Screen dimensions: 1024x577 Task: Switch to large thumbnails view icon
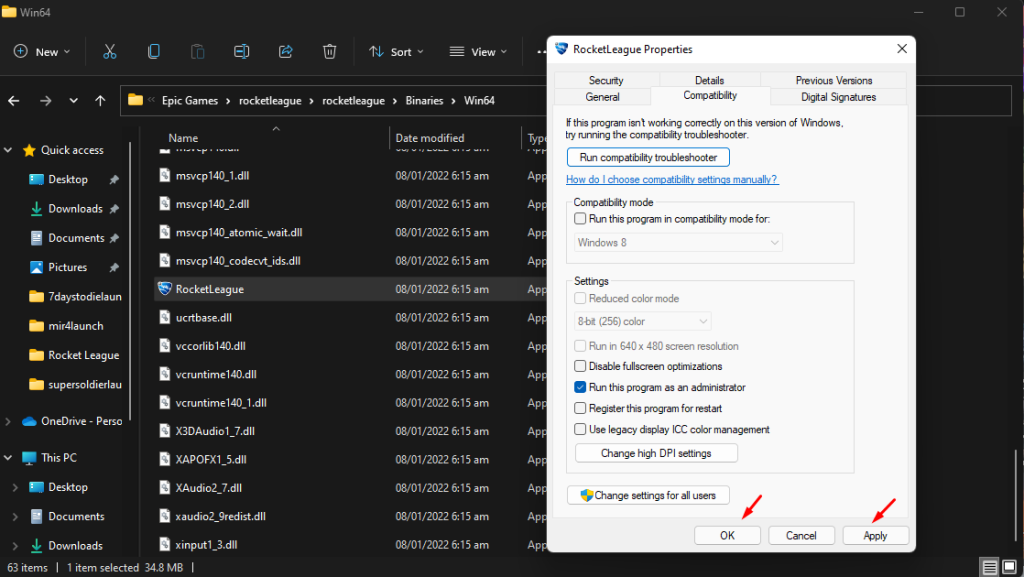[x=1010, y=567]
